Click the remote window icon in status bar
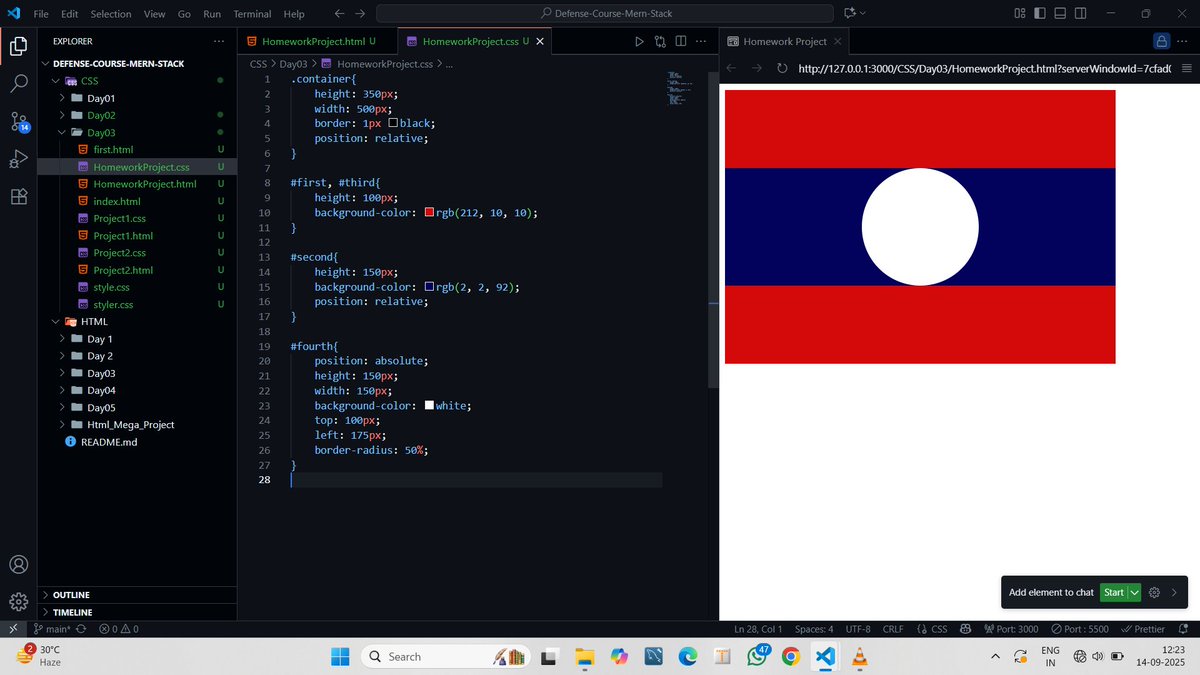Viewport: 1200px width, 675px height. (11, 629)
